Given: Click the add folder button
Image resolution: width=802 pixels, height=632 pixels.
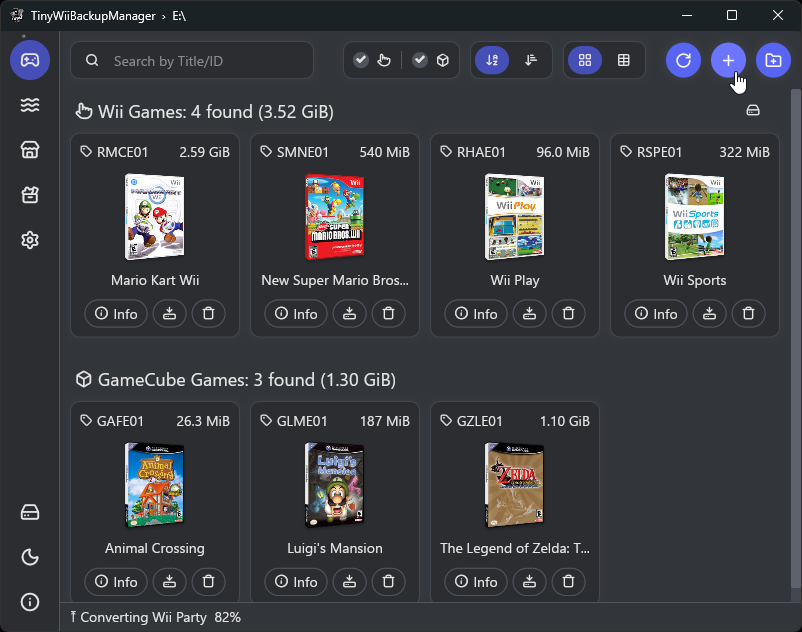Looking at the screenshot, I should (x=773, y=61).
